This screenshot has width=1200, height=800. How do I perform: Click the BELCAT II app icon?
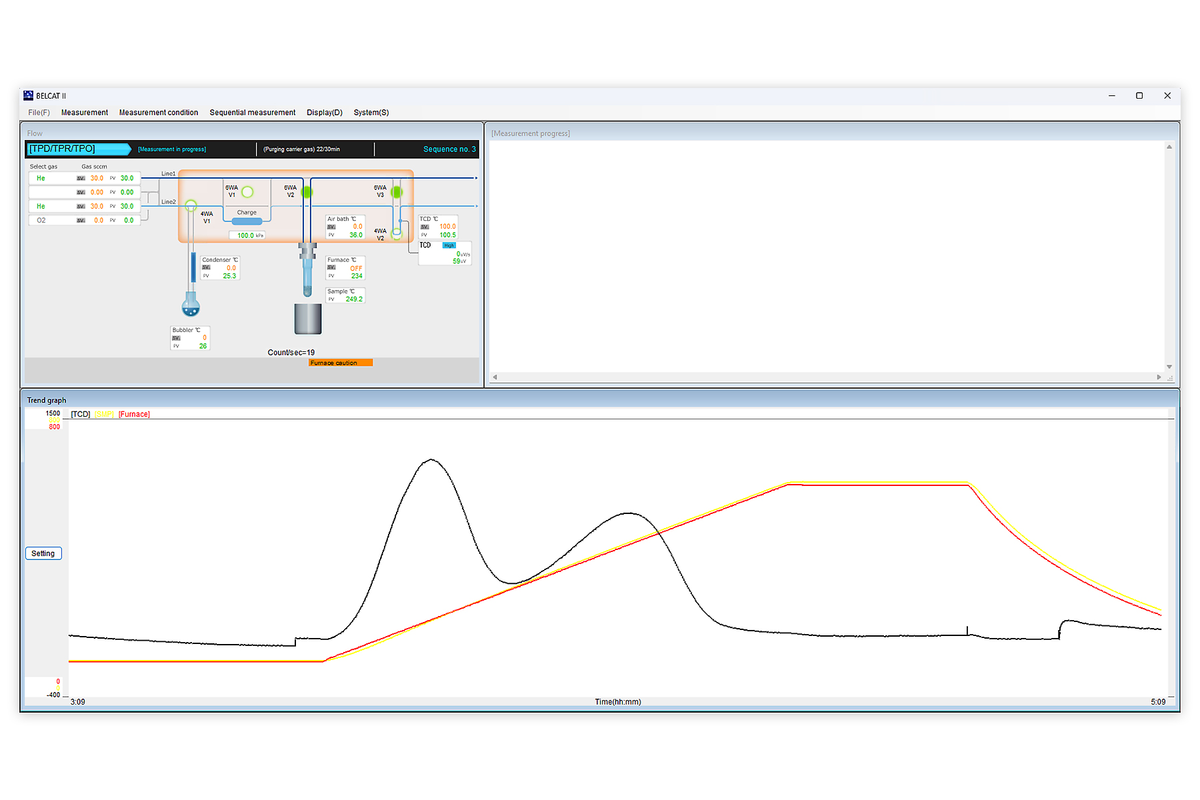(29, 95)
